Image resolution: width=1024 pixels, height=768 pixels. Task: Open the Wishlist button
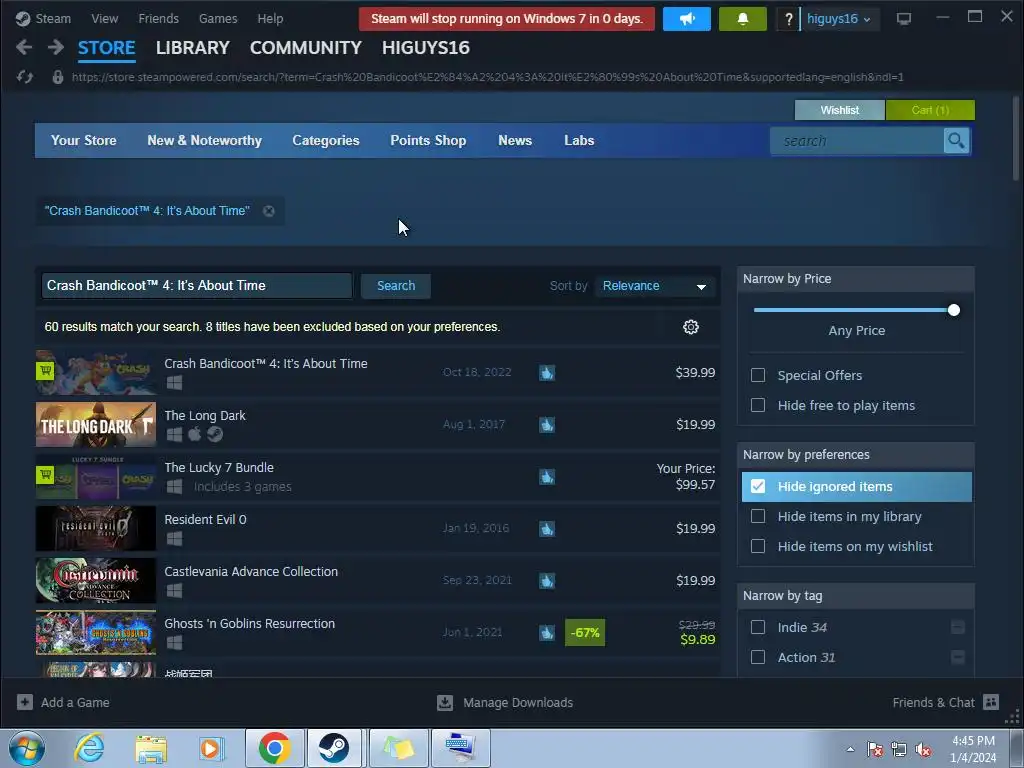click(x=840, y=110)
